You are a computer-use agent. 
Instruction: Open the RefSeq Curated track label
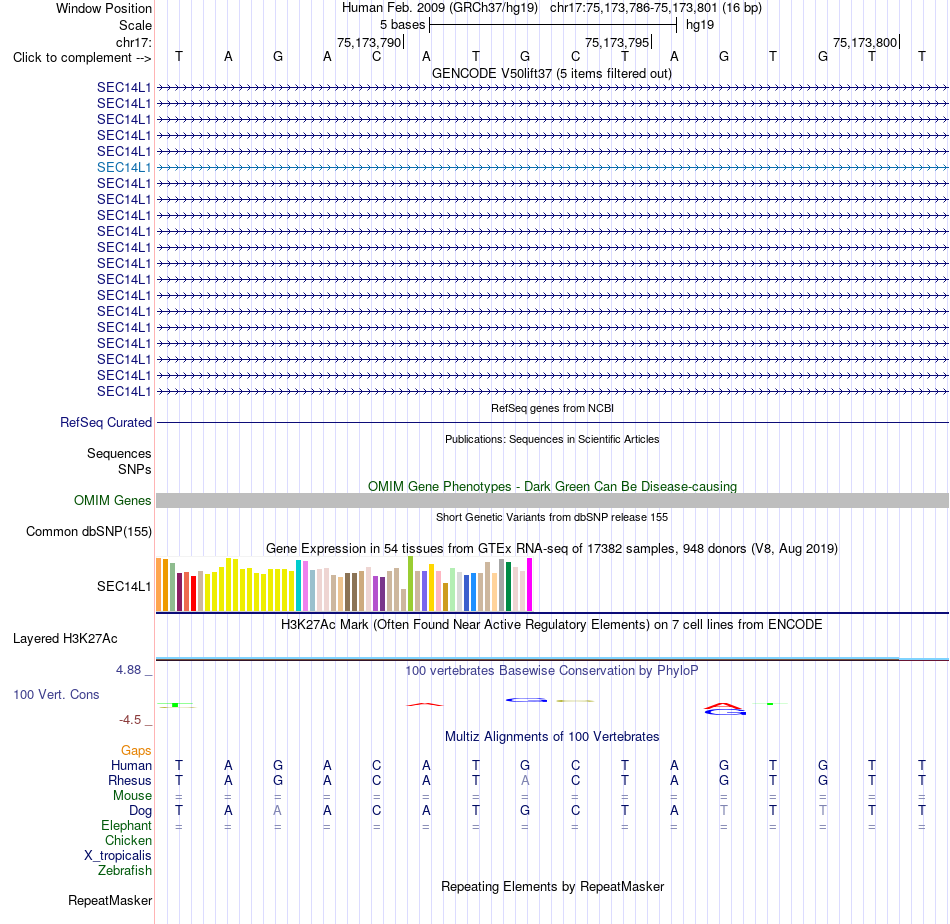(x=106, y=422)
